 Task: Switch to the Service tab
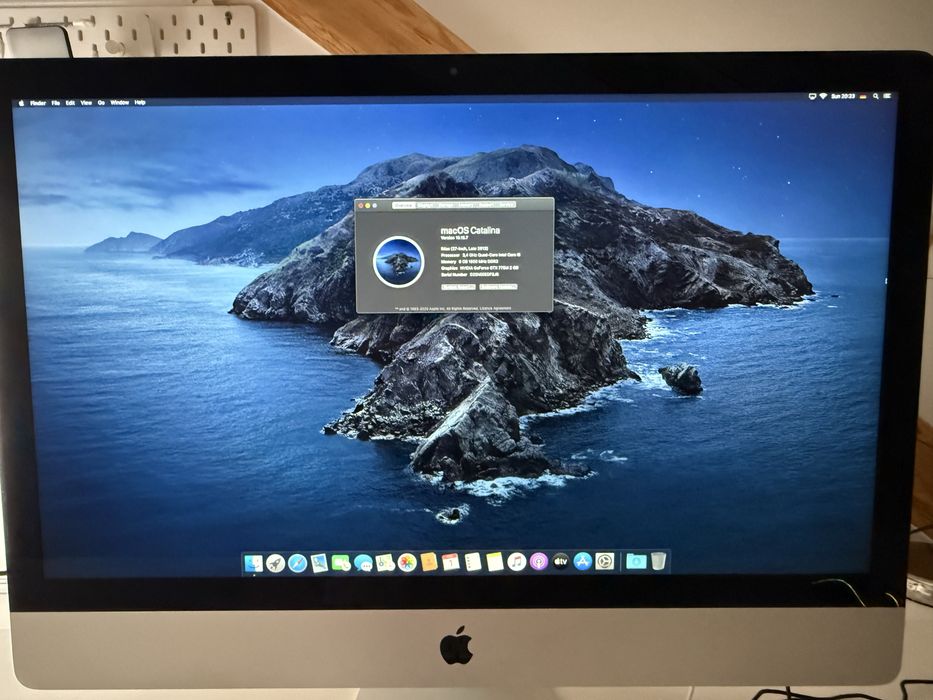point(506,205)
